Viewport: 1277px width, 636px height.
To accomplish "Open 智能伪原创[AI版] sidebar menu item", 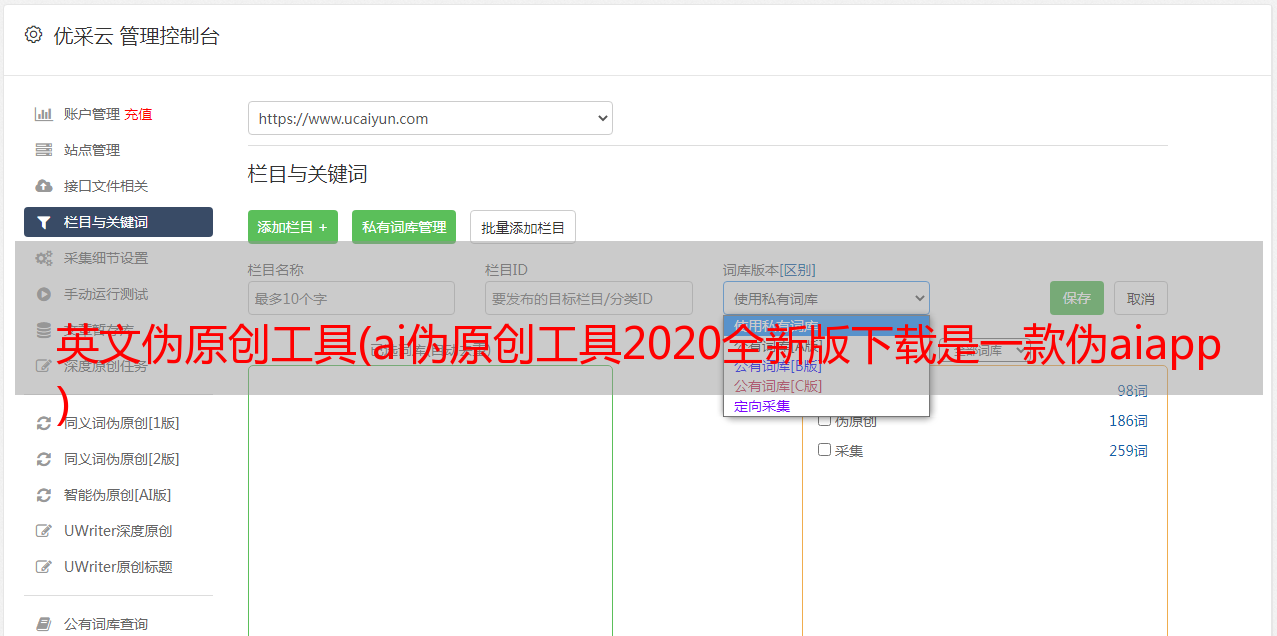I will click(x=118, y=495).
